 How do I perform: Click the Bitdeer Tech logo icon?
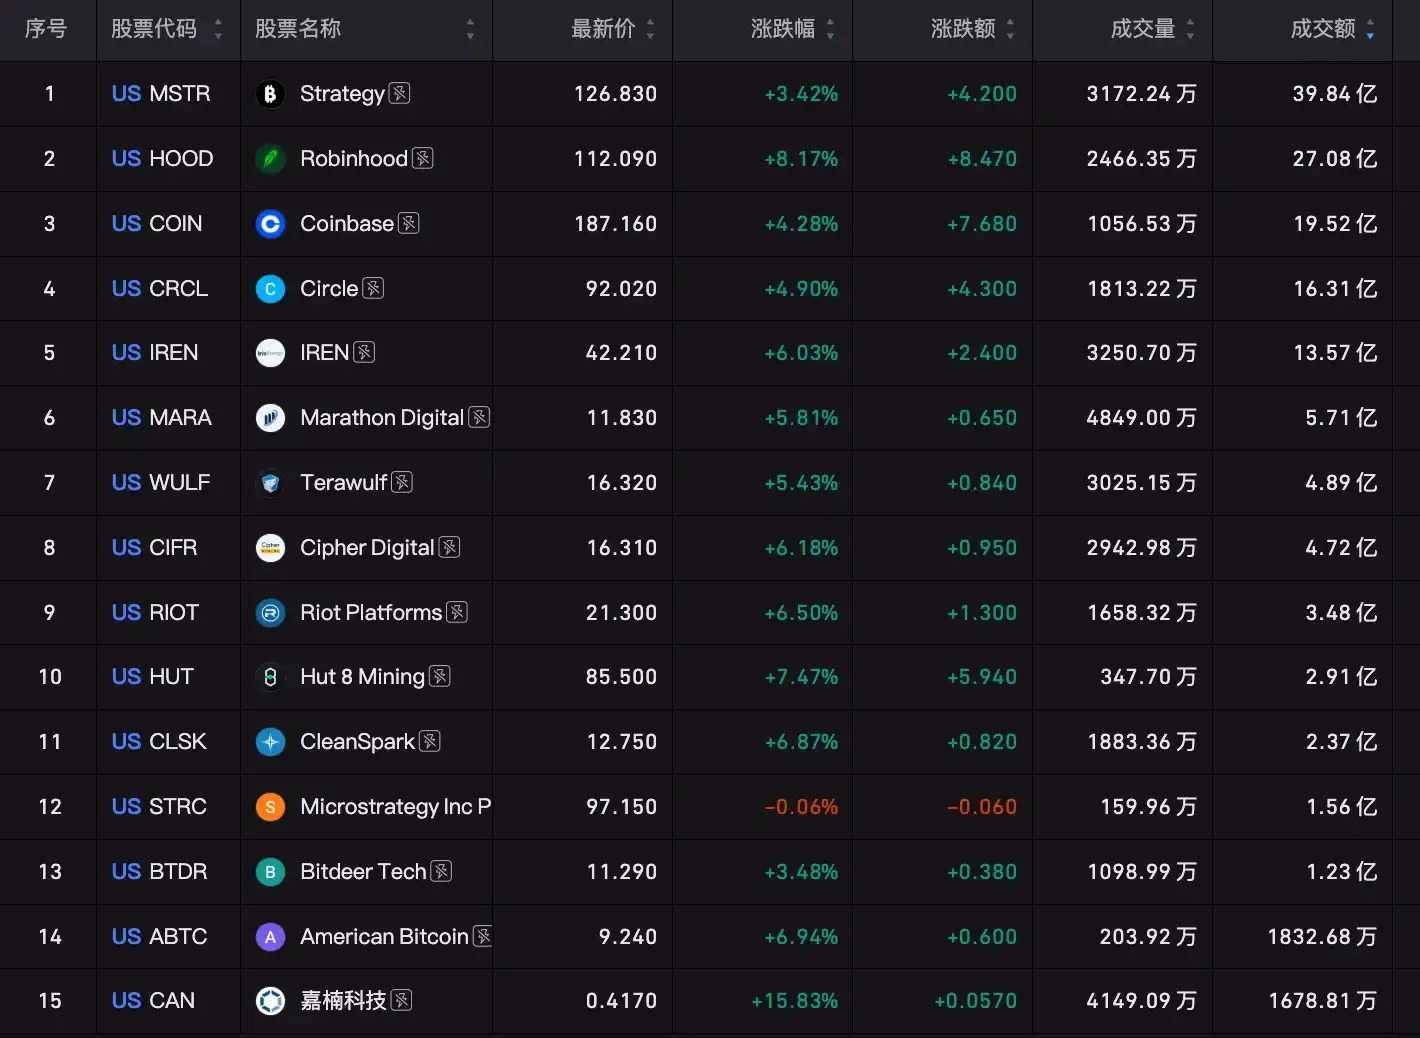click(270, 872)
